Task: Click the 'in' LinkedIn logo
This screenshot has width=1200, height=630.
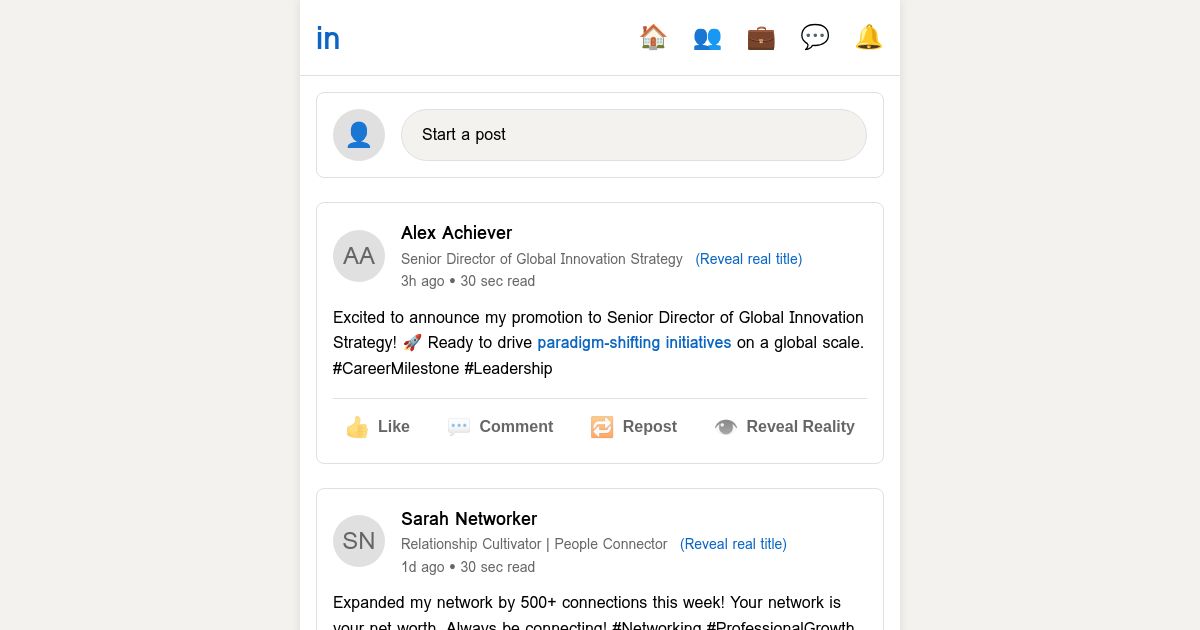Action: tap(328, 37)
